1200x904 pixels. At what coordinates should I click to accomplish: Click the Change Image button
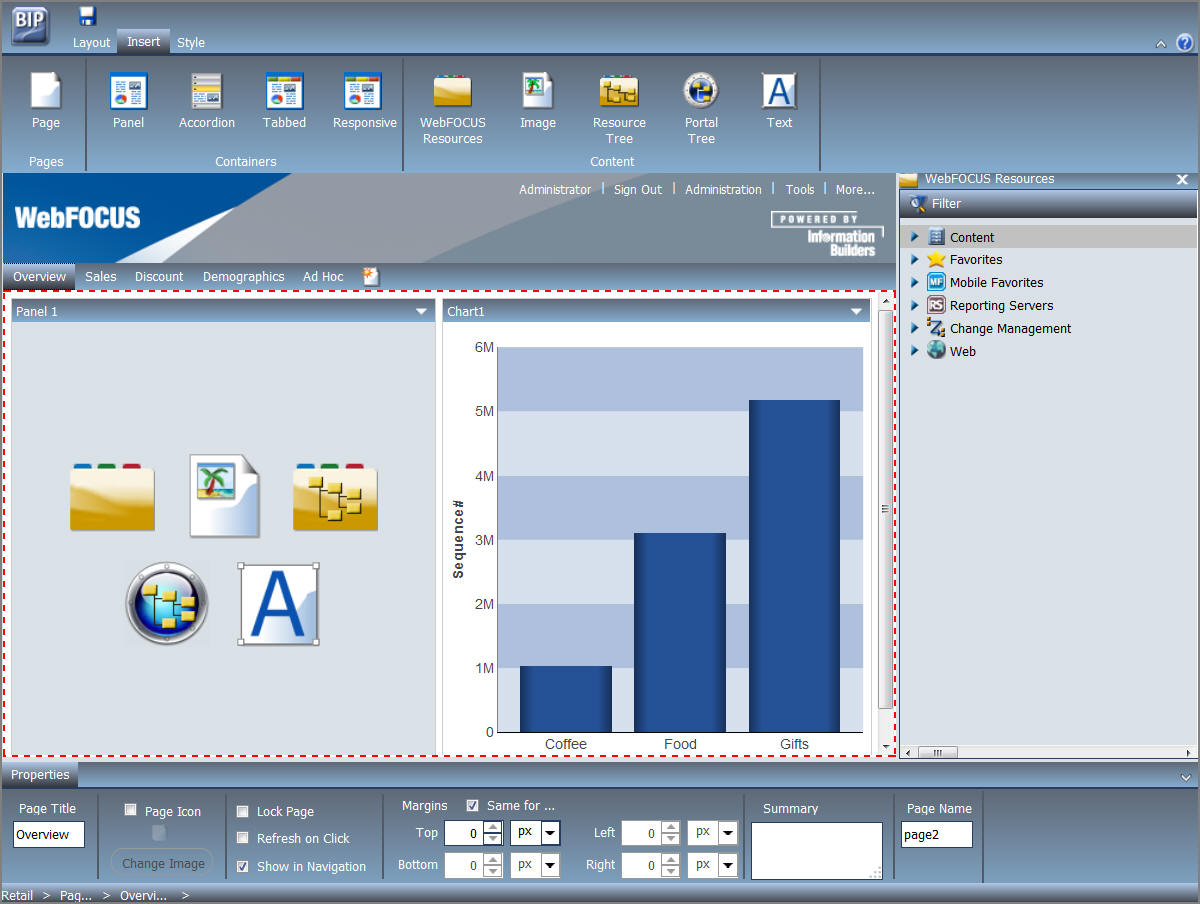click(163, 863)
